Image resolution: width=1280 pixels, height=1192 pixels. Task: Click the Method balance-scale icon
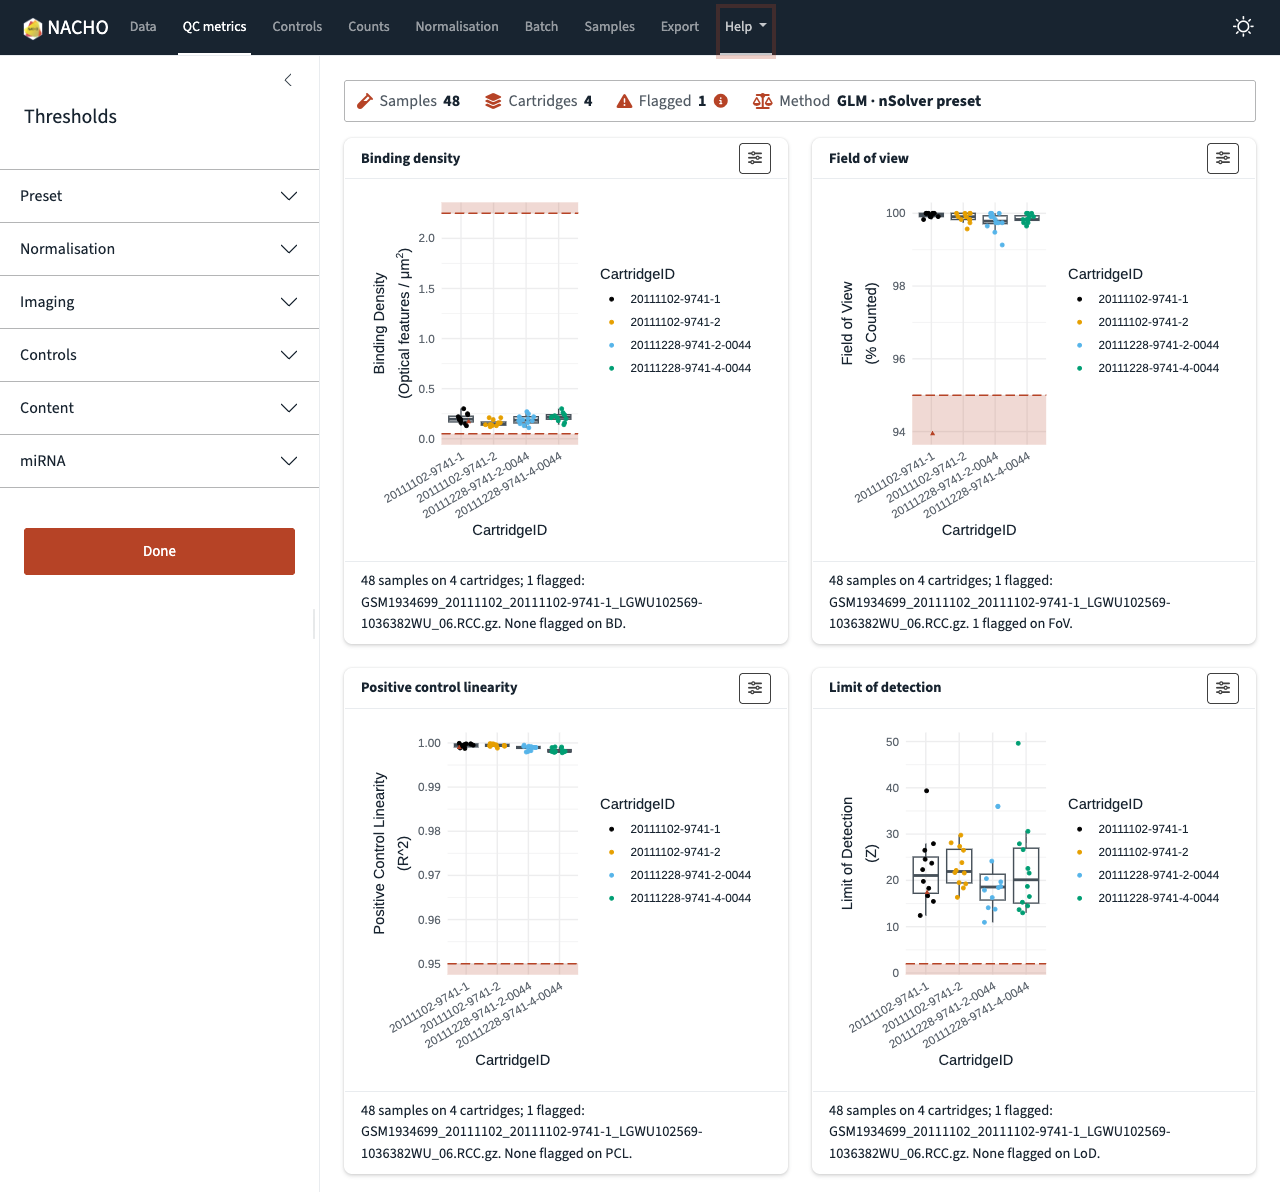[762, 101]
